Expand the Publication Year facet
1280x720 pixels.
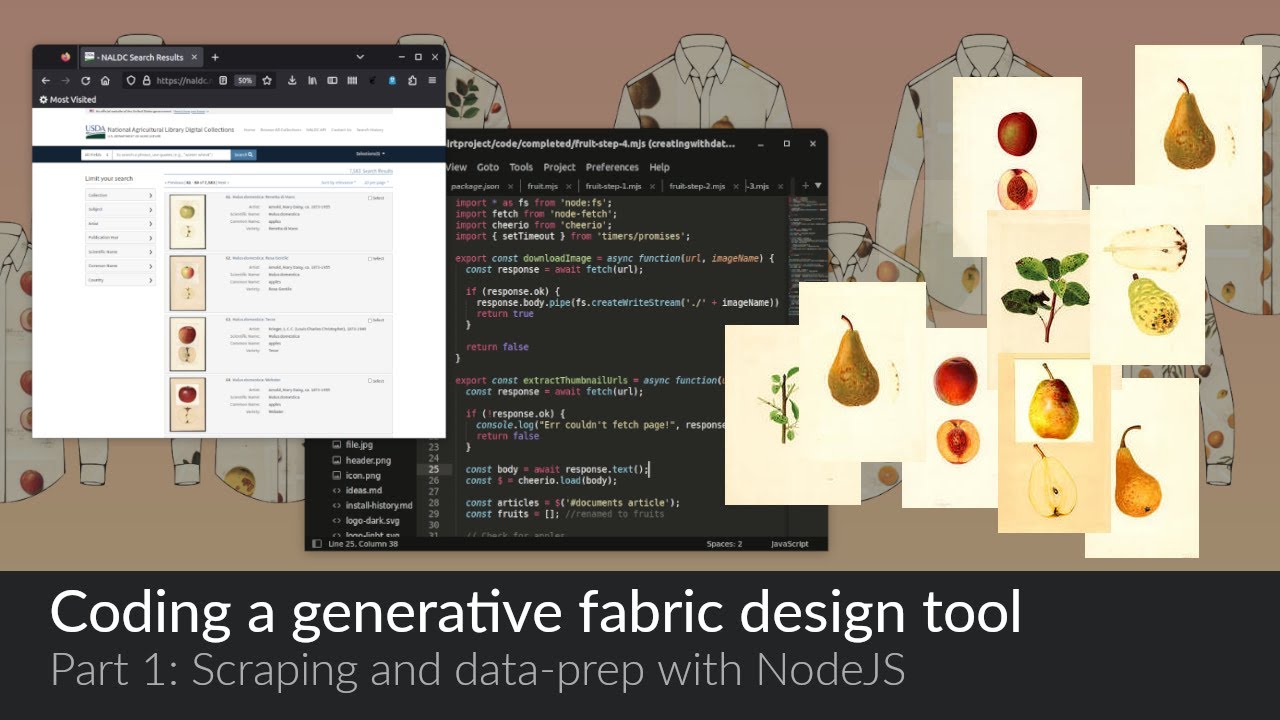coord(120,238)
